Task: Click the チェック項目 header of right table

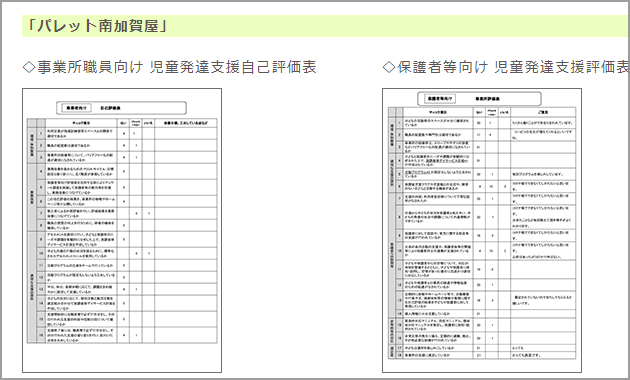Action: click(438, 112)
